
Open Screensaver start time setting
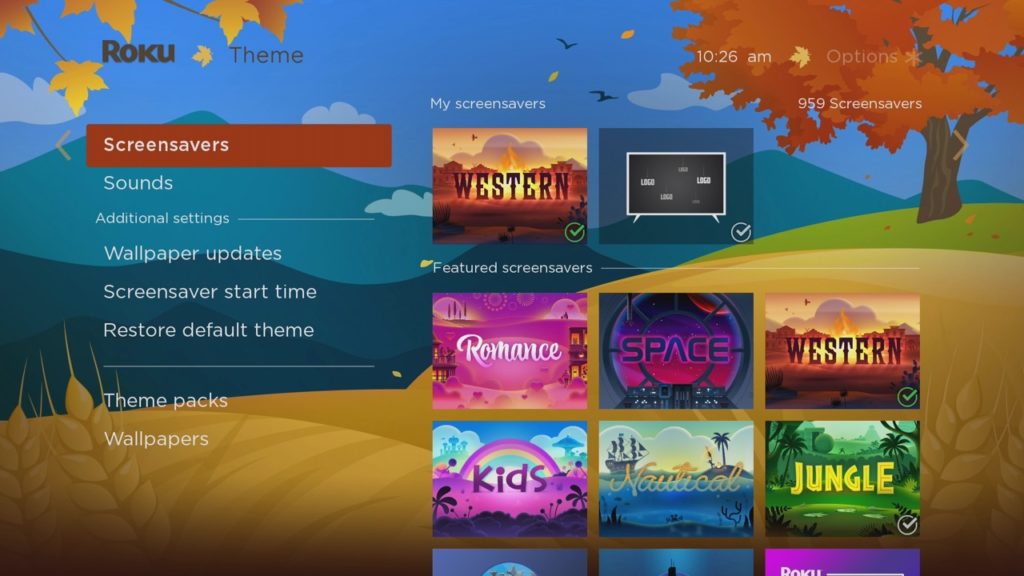point(210,292)
